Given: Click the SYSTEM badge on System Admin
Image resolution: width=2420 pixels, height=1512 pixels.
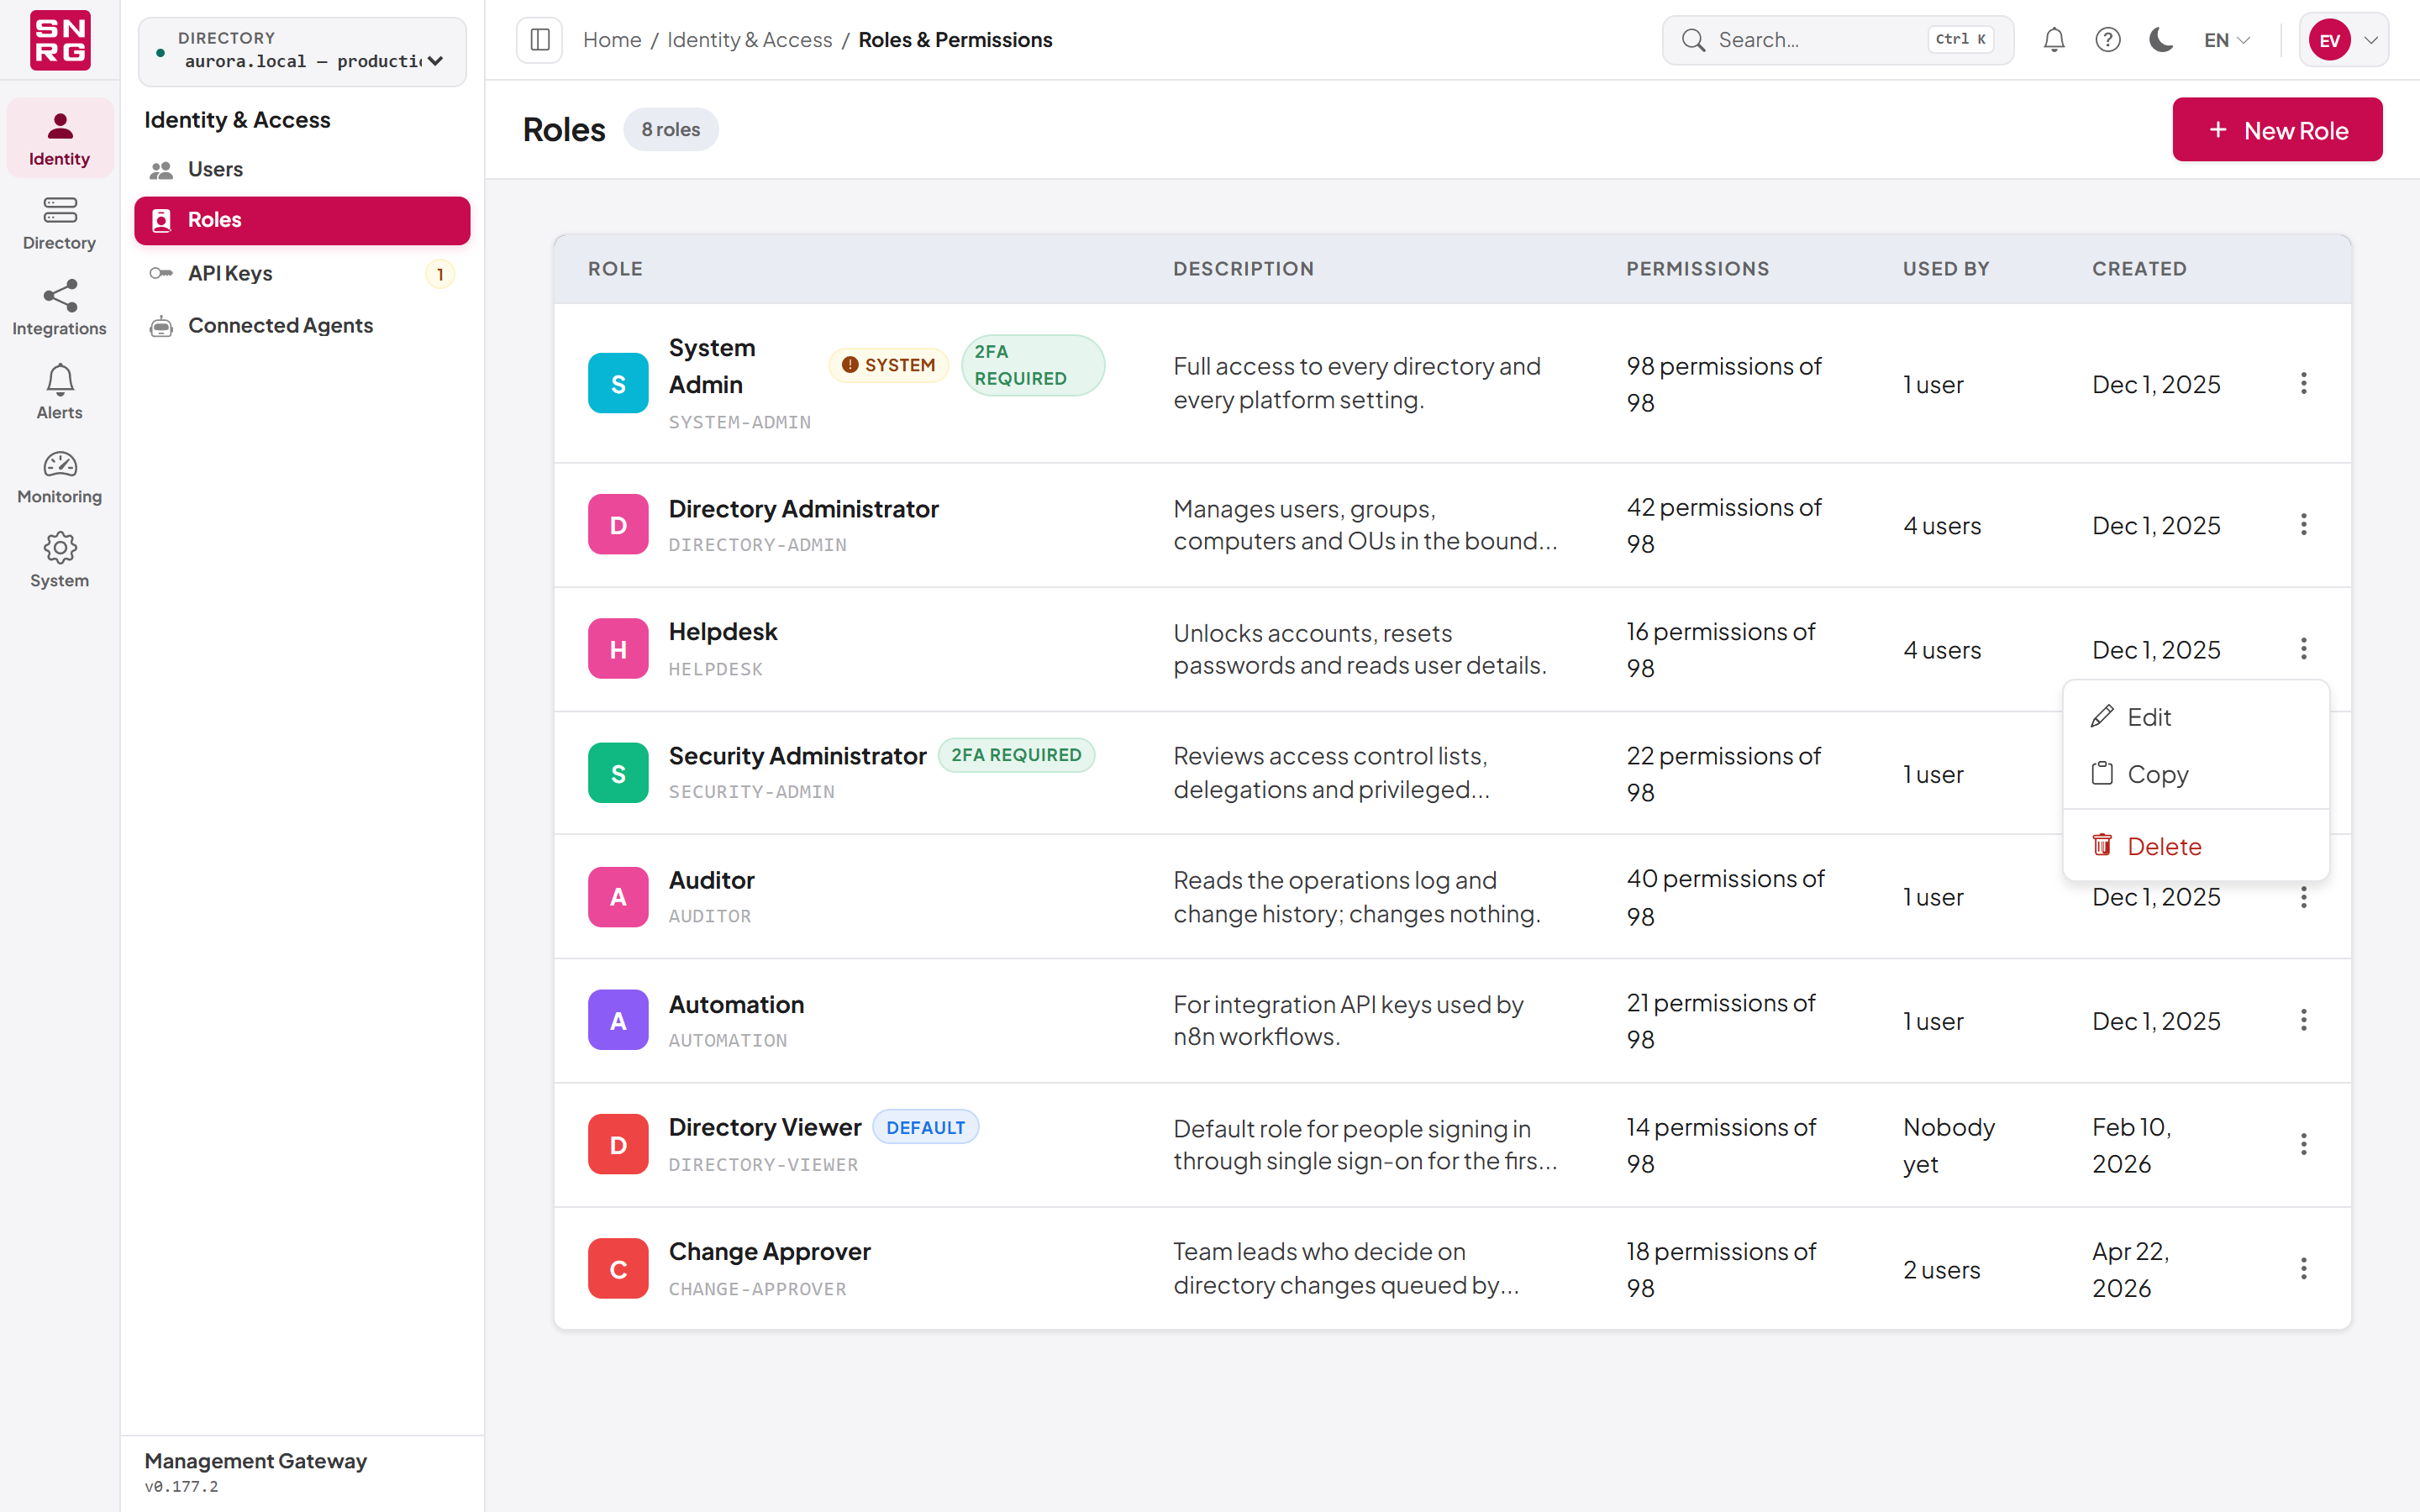Looking at the screenshot, I should [888, 365].
